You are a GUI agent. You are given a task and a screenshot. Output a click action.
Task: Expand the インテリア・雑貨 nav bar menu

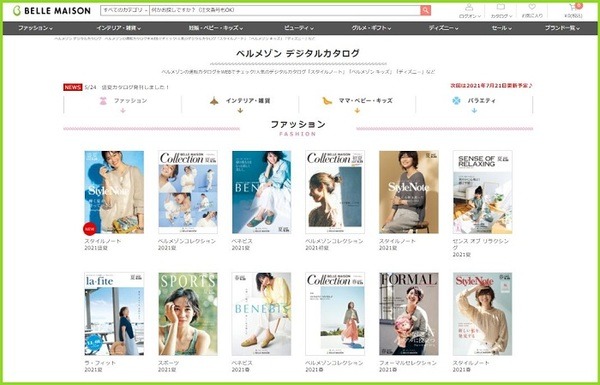(119, 28)
